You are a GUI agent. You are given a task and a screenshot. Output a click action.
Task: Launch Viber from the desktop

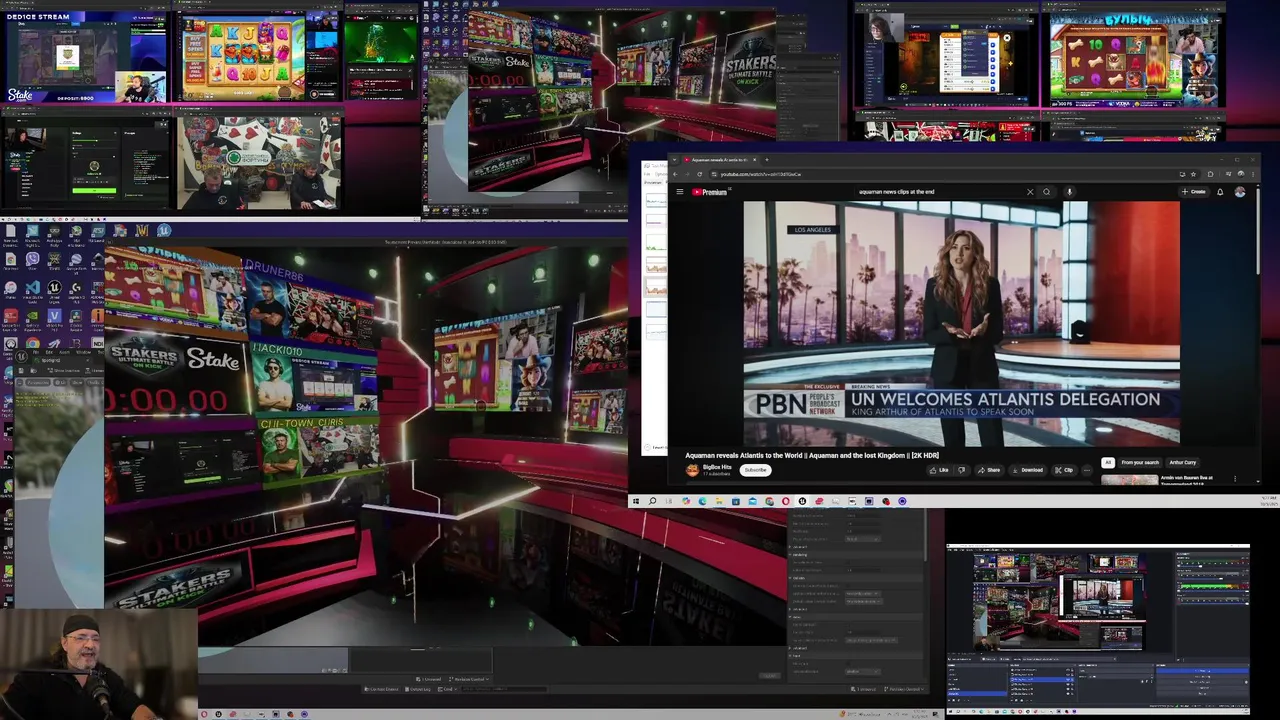coord(33,259)
